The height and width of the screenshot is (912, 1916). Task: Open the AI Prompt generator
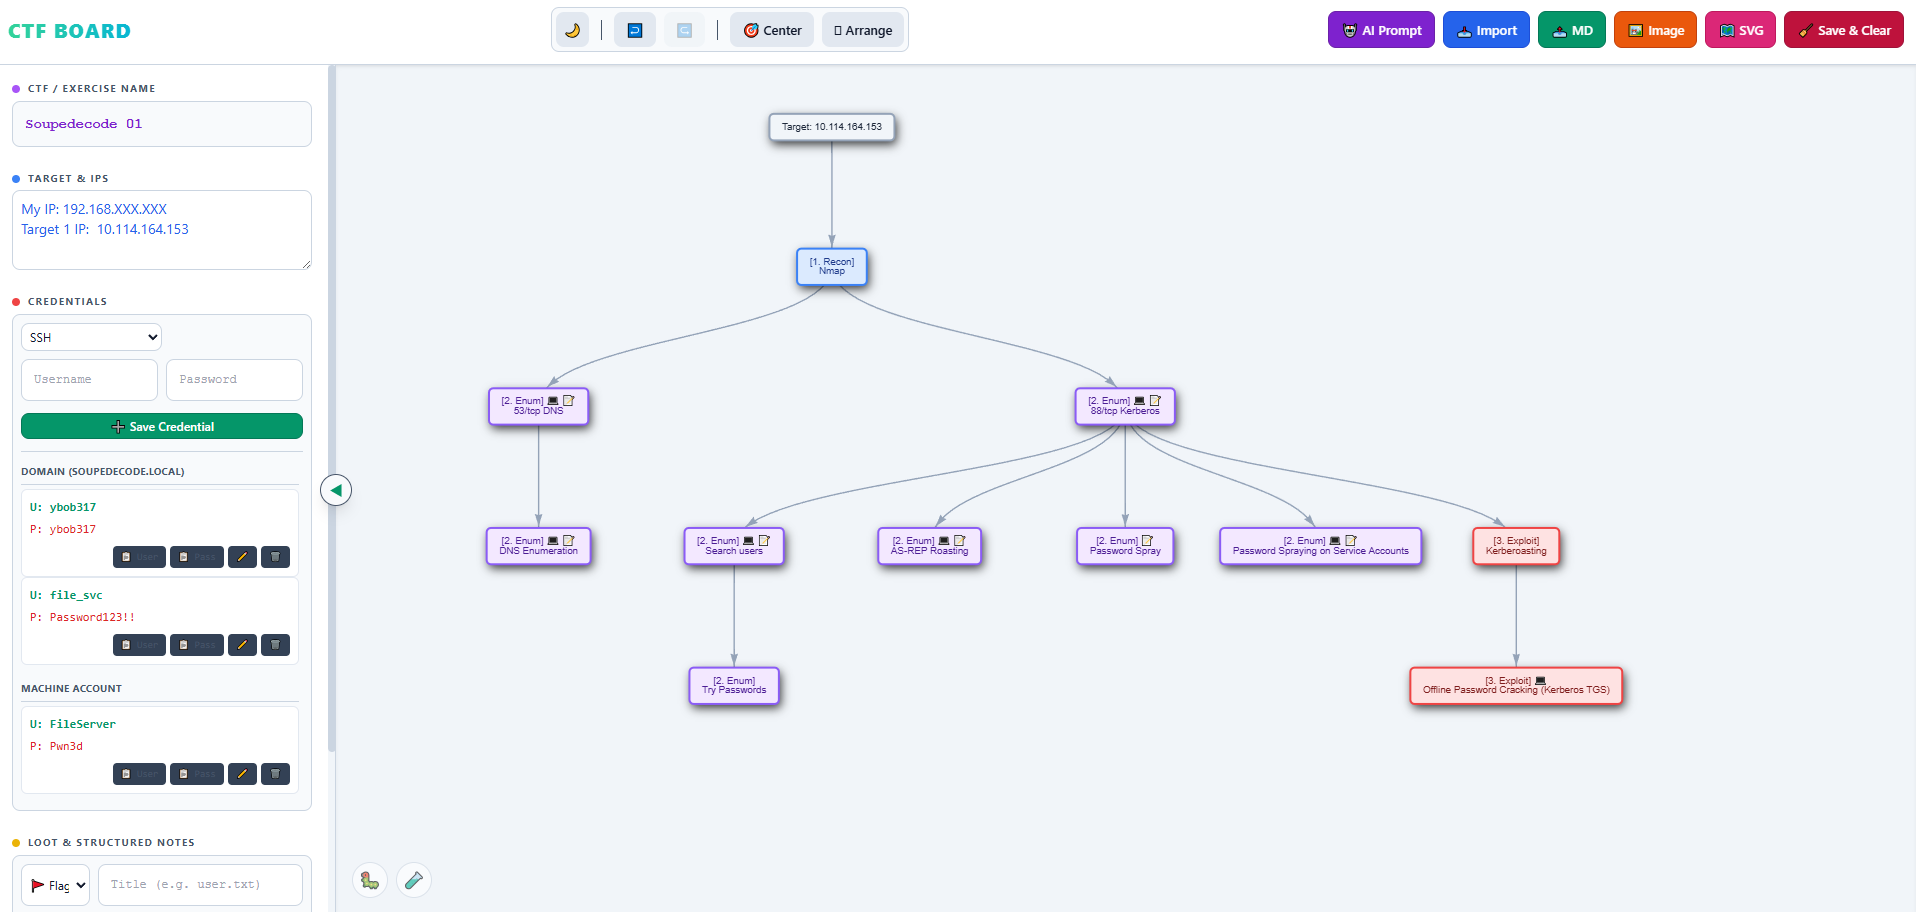coord(1381,30)
